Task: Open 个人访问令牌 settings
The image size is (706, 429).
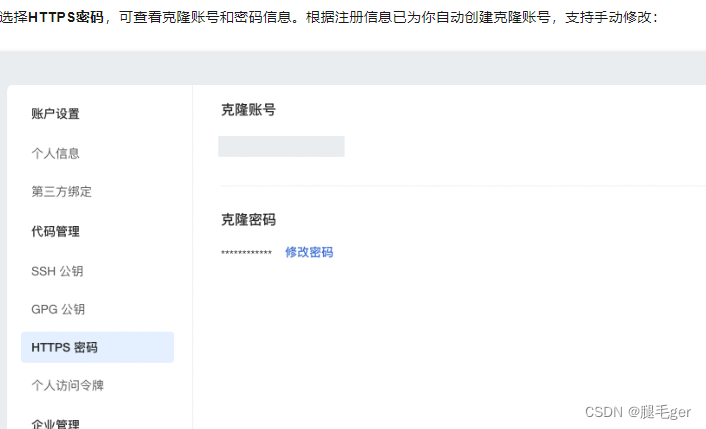Action: 68,385
